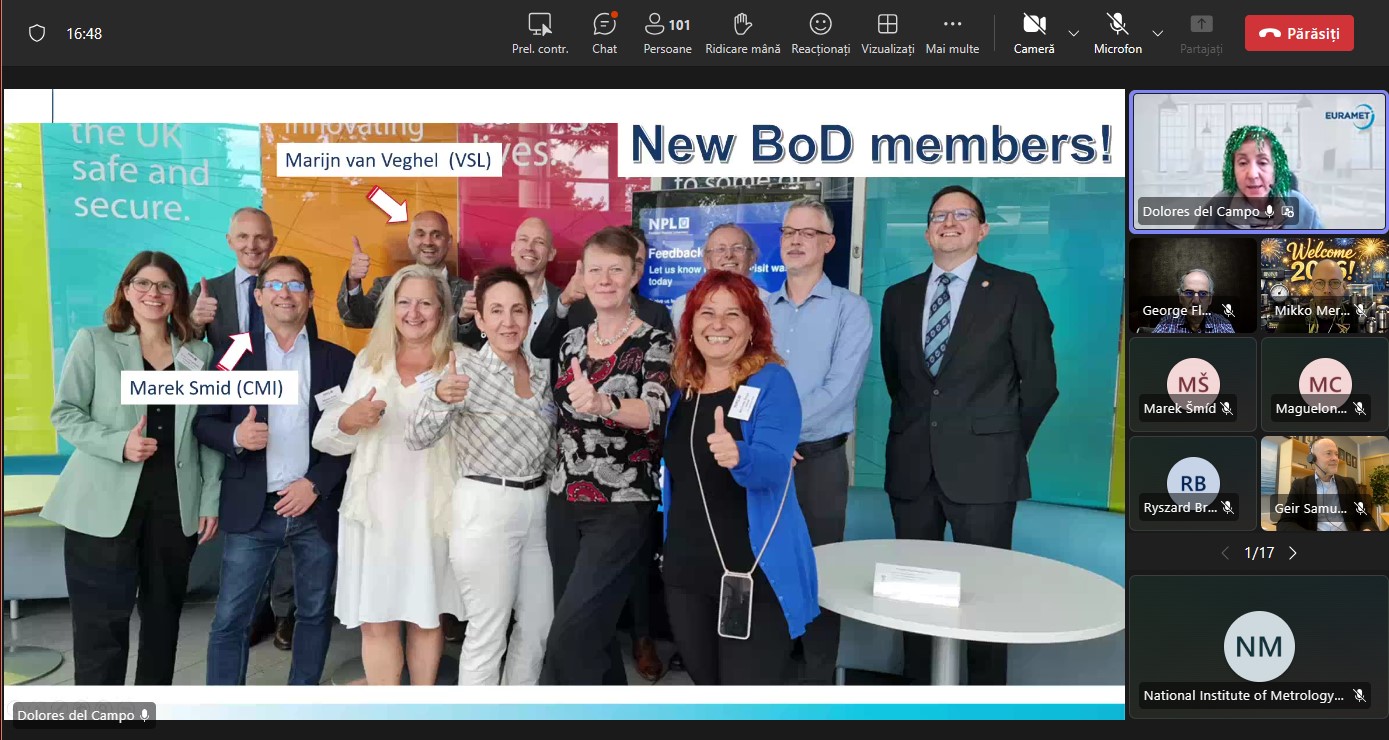Click the shield security icon
The height and width of the screenshot is (740, 1389).
[x=37, y=33]
